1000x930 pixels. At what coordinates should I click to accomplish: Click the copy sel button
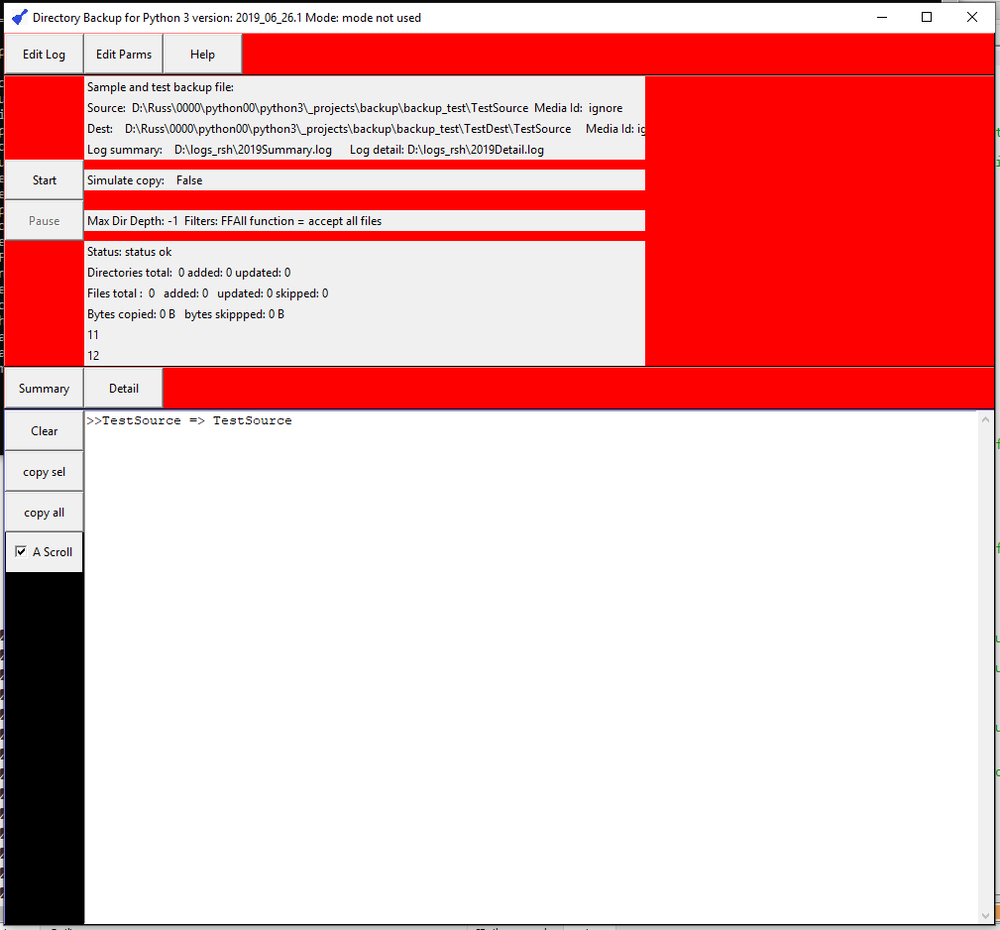(x=43, y=471)
